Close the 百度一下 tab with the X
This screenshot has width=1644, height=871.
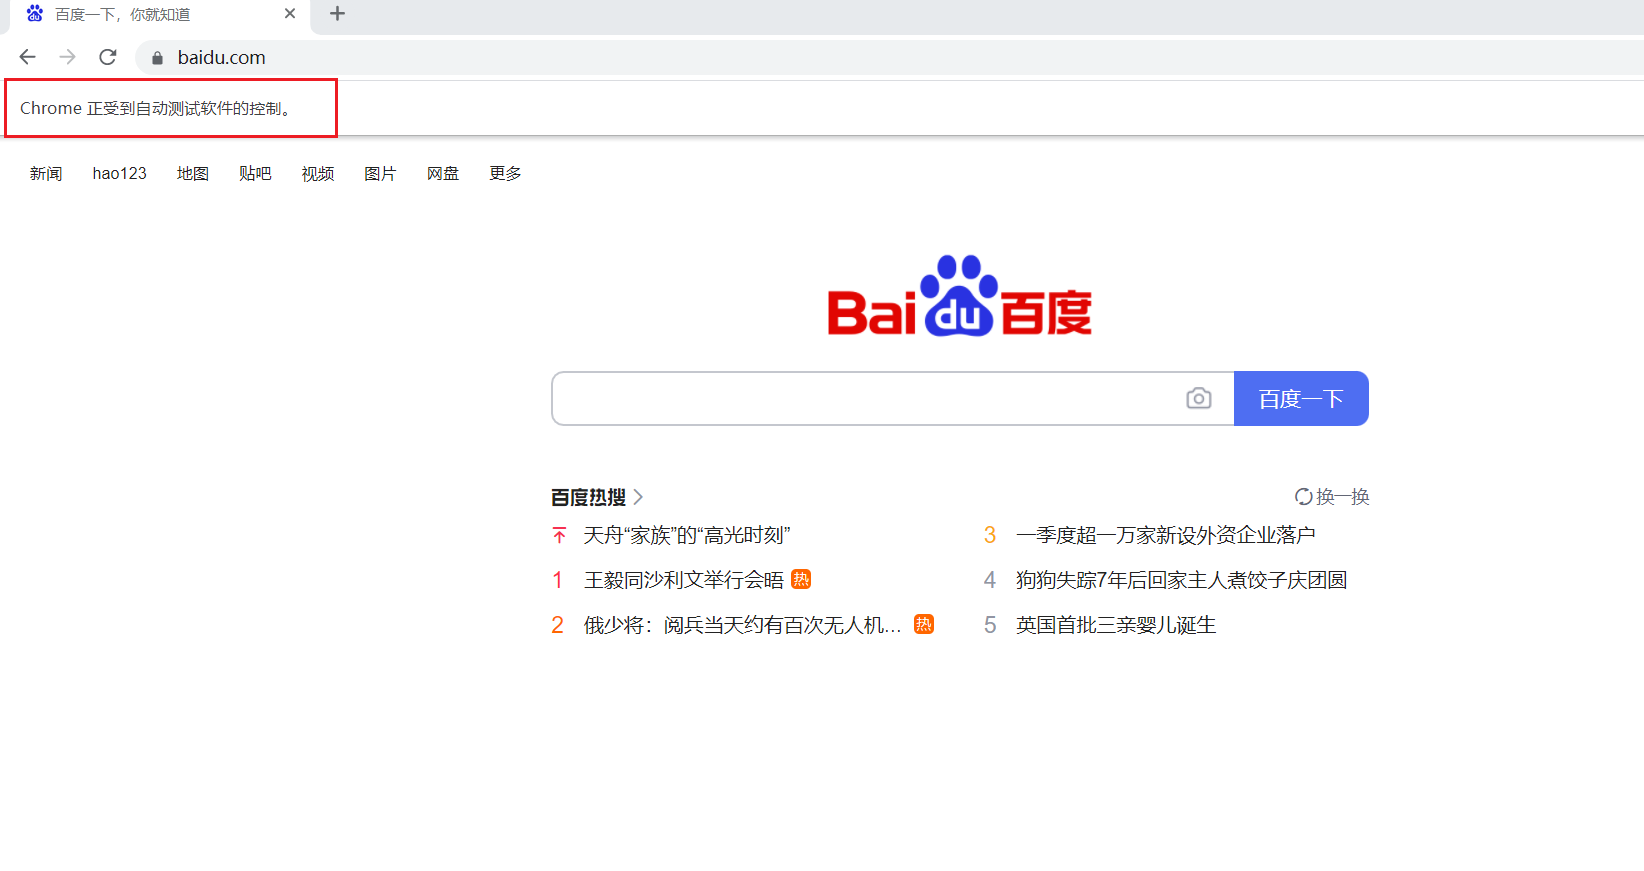pyautogui.click(x=290, y=14)
